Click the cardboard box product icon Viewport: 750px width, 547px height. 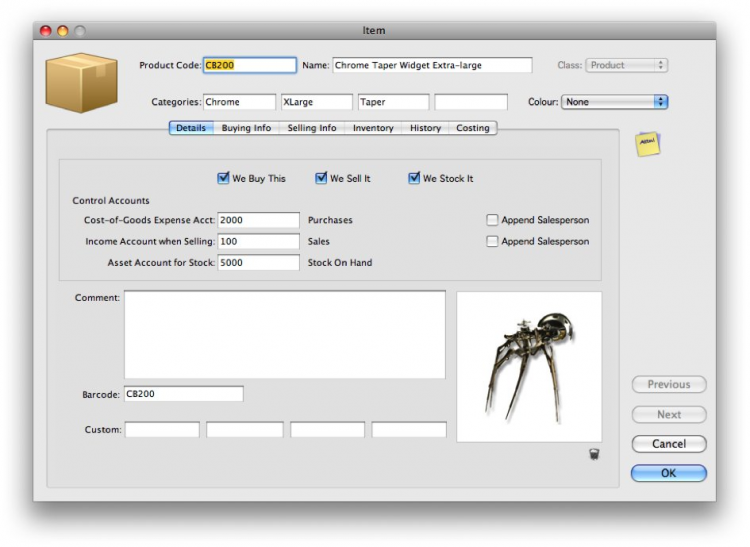pos(81,82)
